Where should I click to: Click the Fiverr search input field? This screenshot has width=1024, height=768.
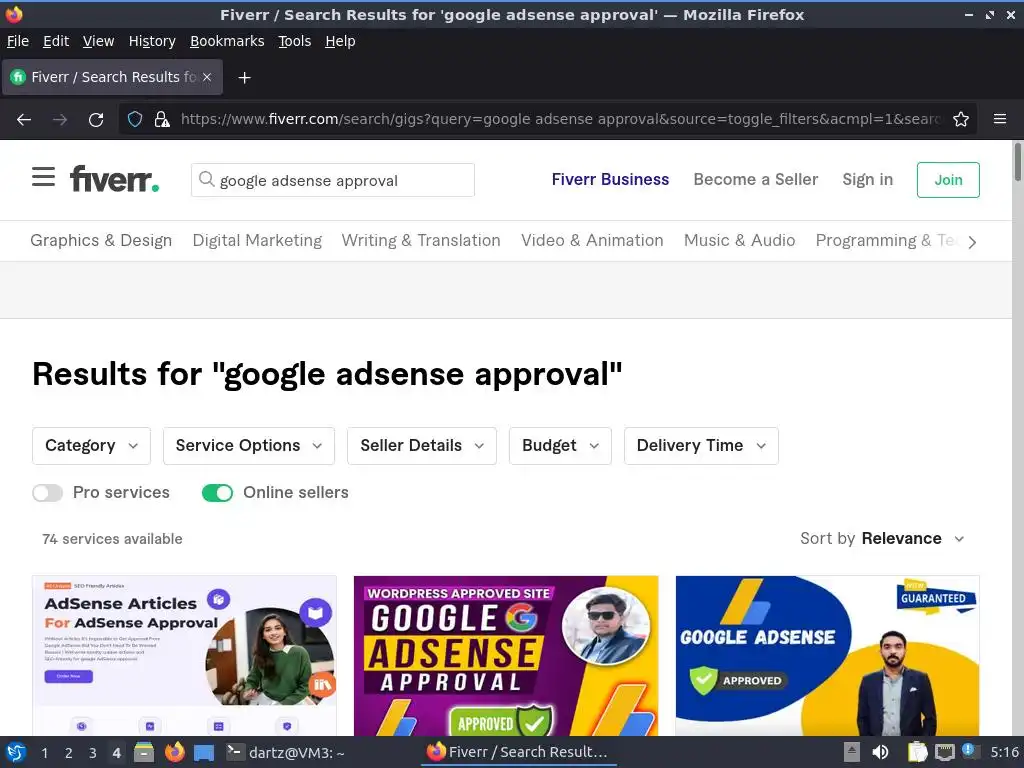coord(333,180)
